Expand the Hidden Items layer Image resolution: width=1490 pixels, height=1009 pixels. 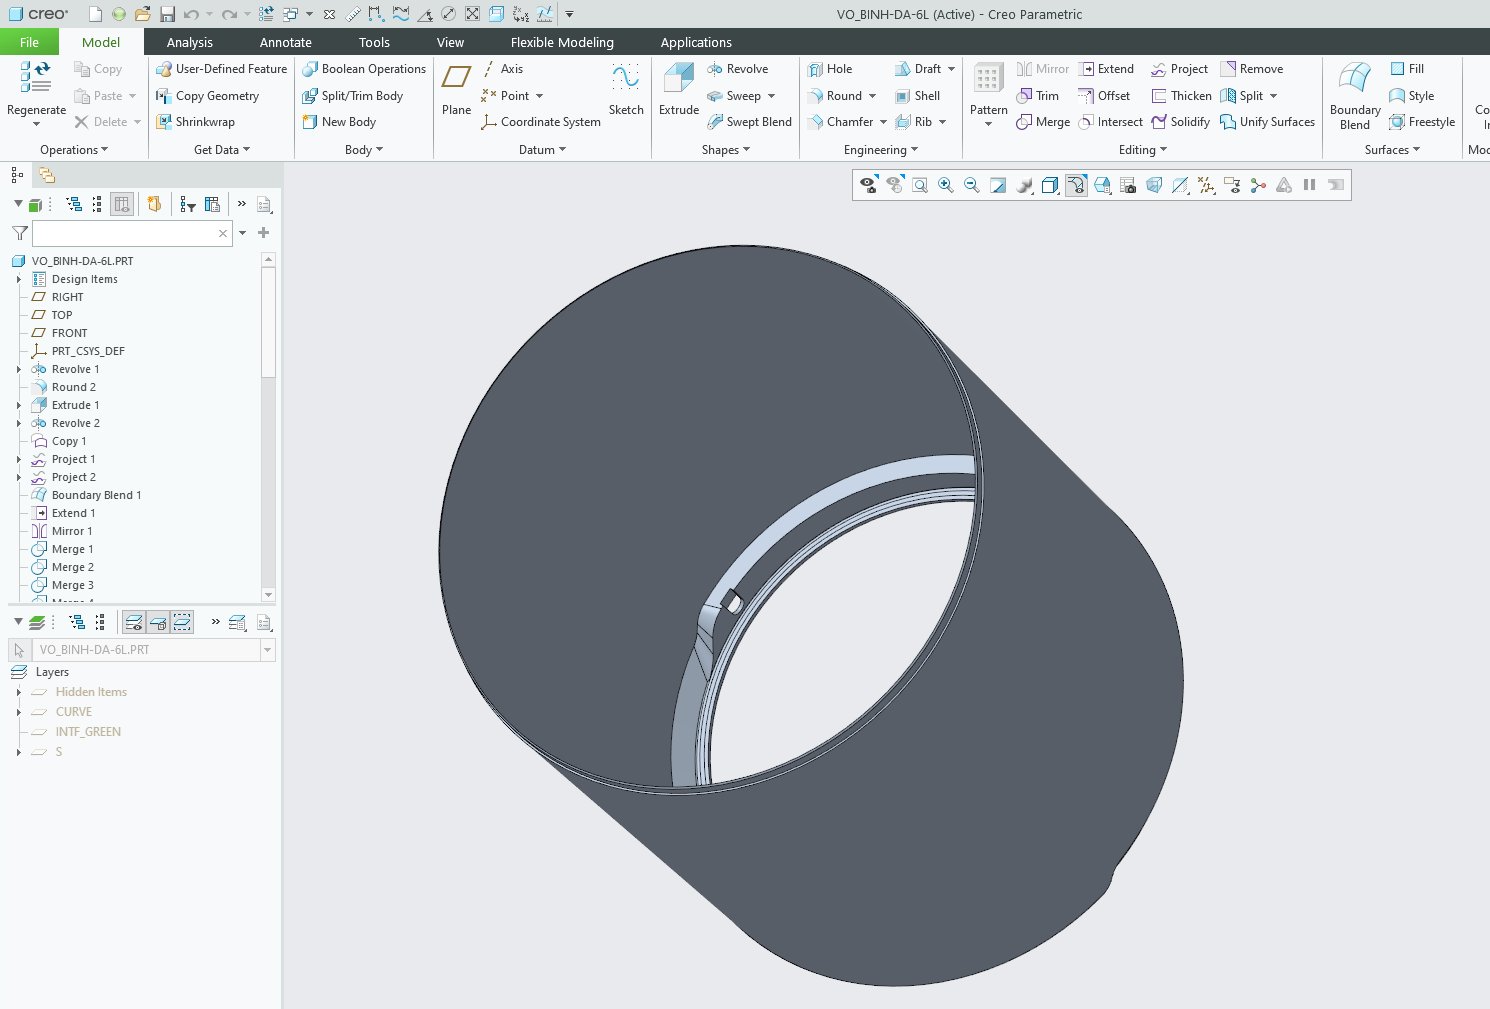[x=19, y=692]
